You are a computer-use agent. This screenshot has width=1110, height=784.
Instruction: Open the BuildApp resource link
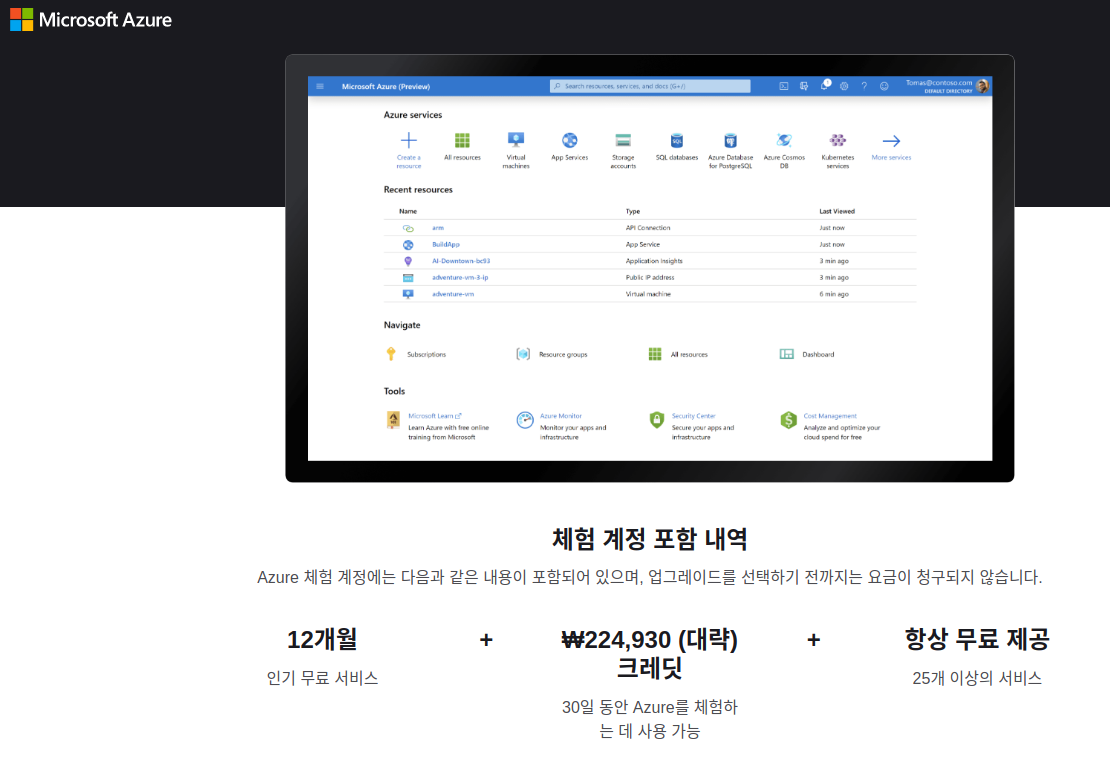pos(446,244)
